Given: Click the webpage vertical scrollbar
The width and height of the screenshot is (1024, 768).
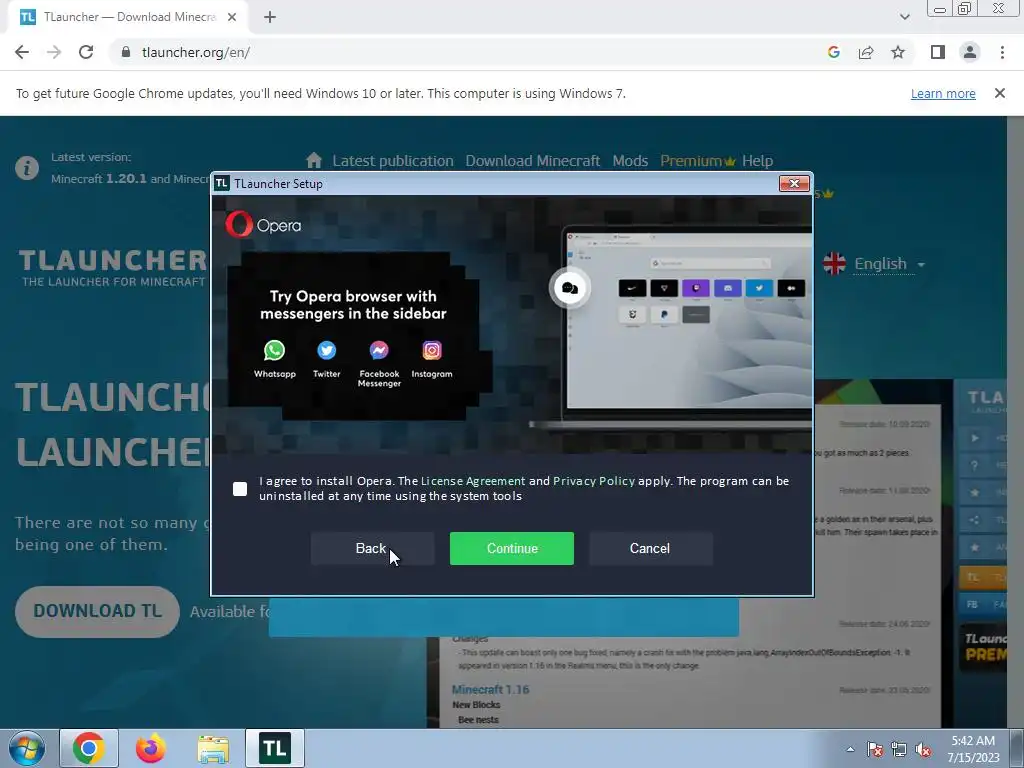Looking at the screenshot, I should point(1016,422).
